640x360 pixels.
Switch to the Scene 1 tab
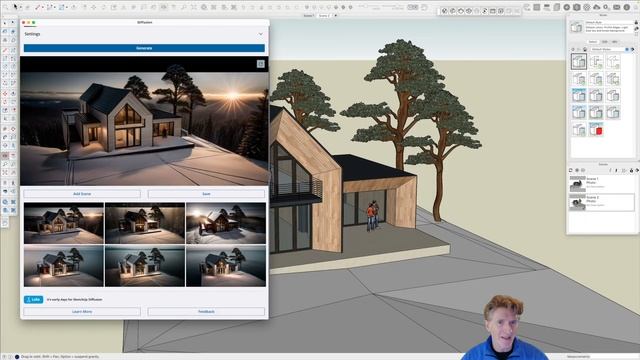click(309, 16)
